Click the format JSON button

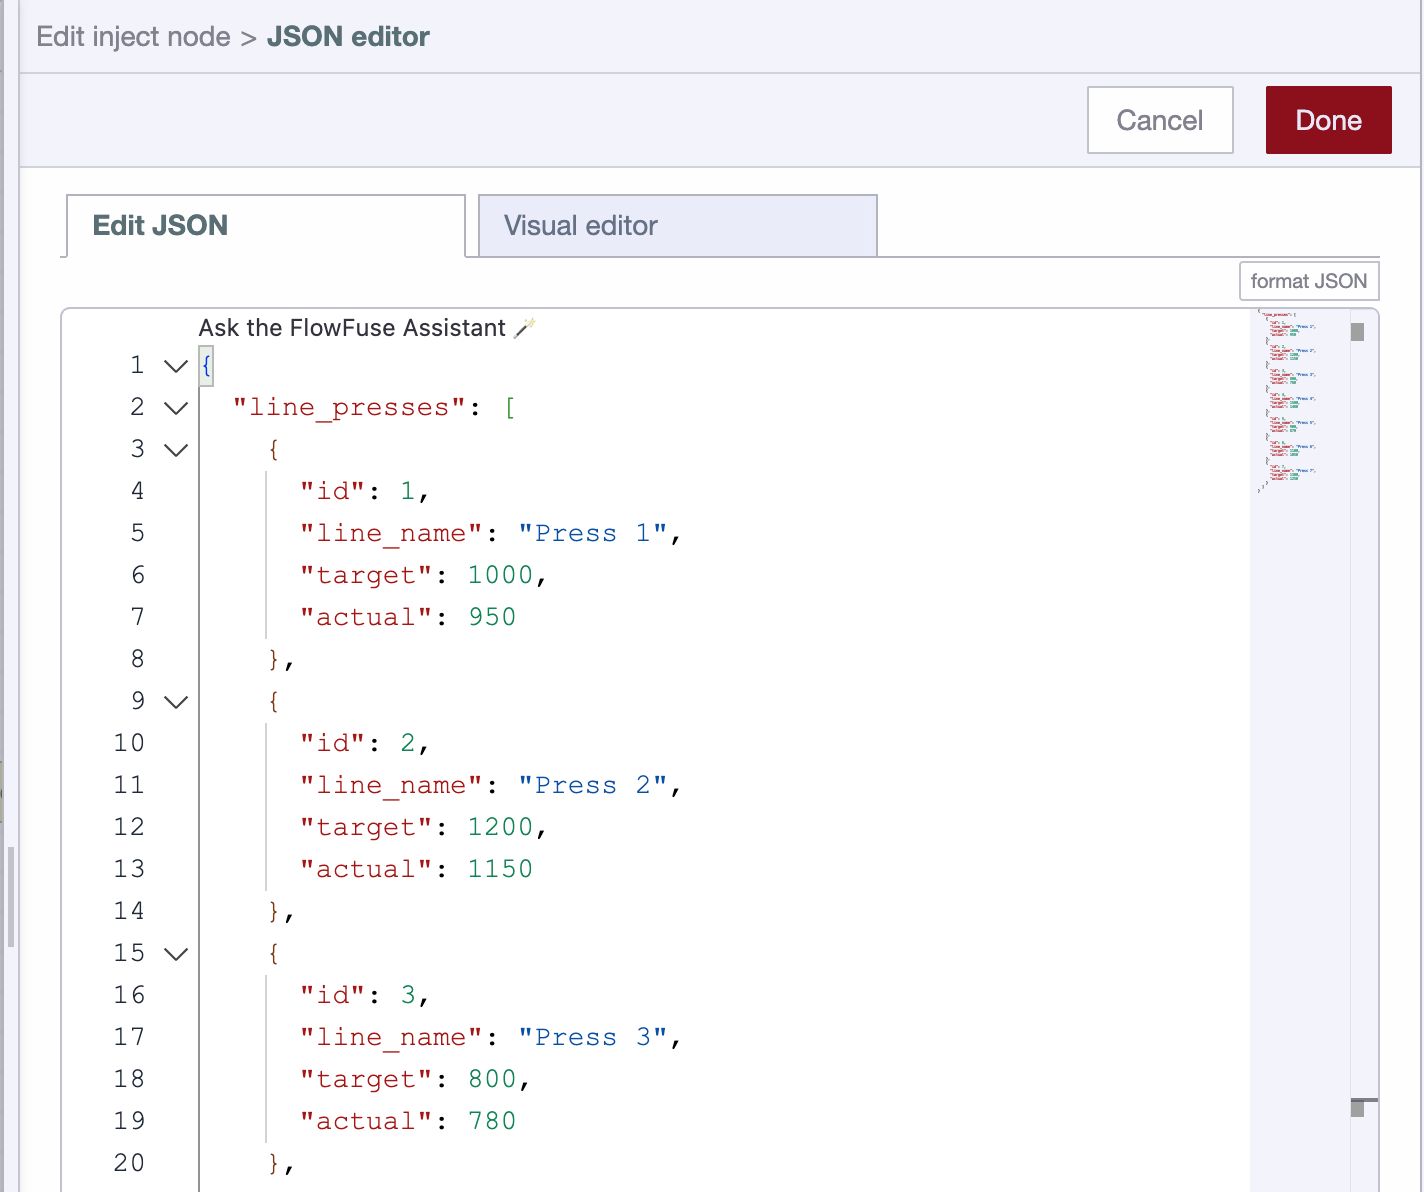(1309, 281)
